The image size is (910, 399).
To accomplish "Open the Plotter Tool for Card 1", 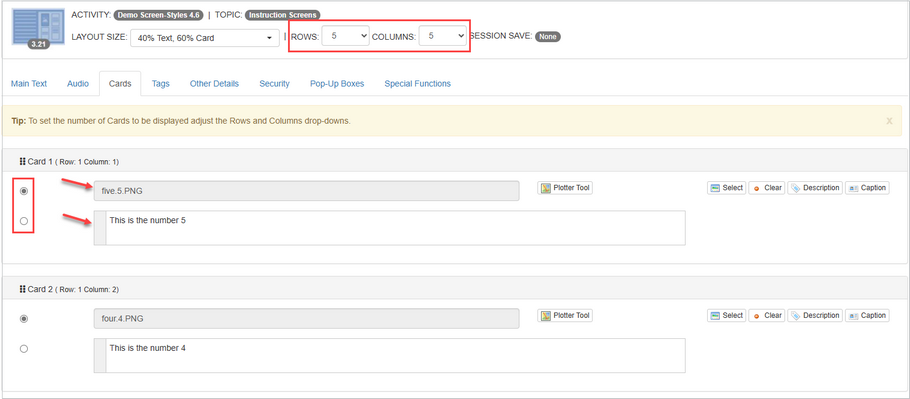I will pyautogui.click(x=565, y=188).
